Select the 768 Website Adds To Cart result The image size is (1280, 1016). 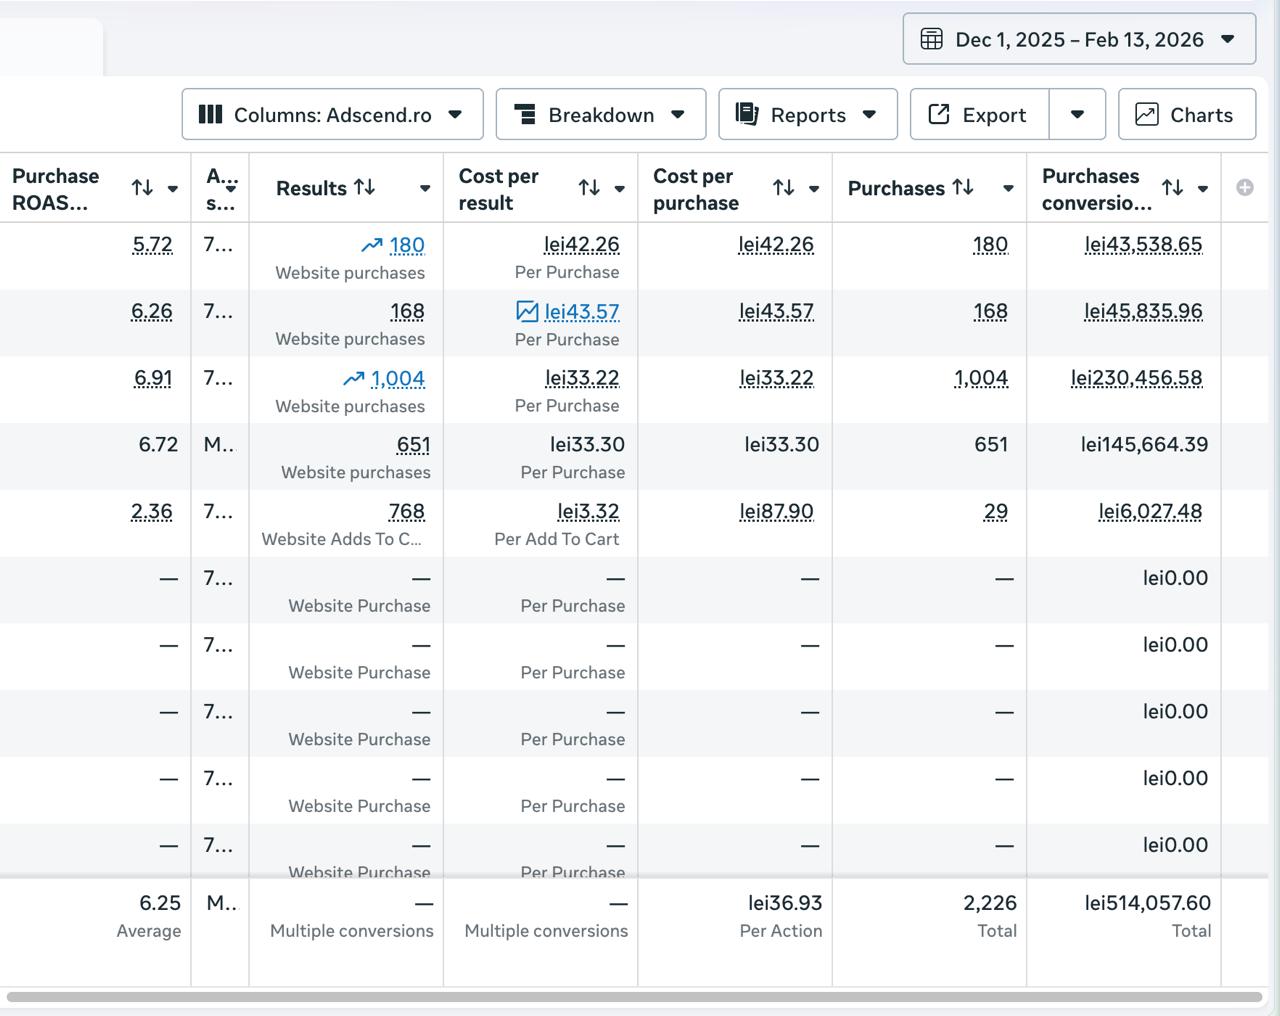tap(407, 512)
